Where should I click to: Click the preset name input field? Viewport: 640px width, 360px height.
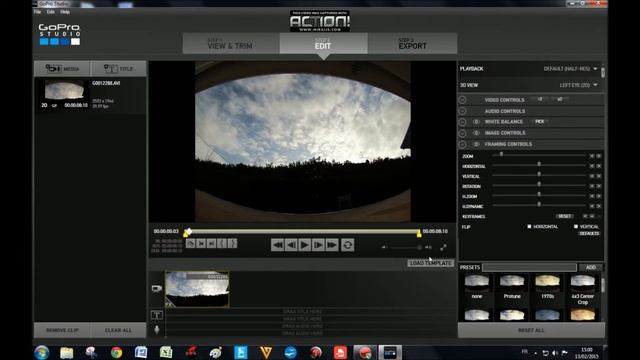(x=529, y=267)
